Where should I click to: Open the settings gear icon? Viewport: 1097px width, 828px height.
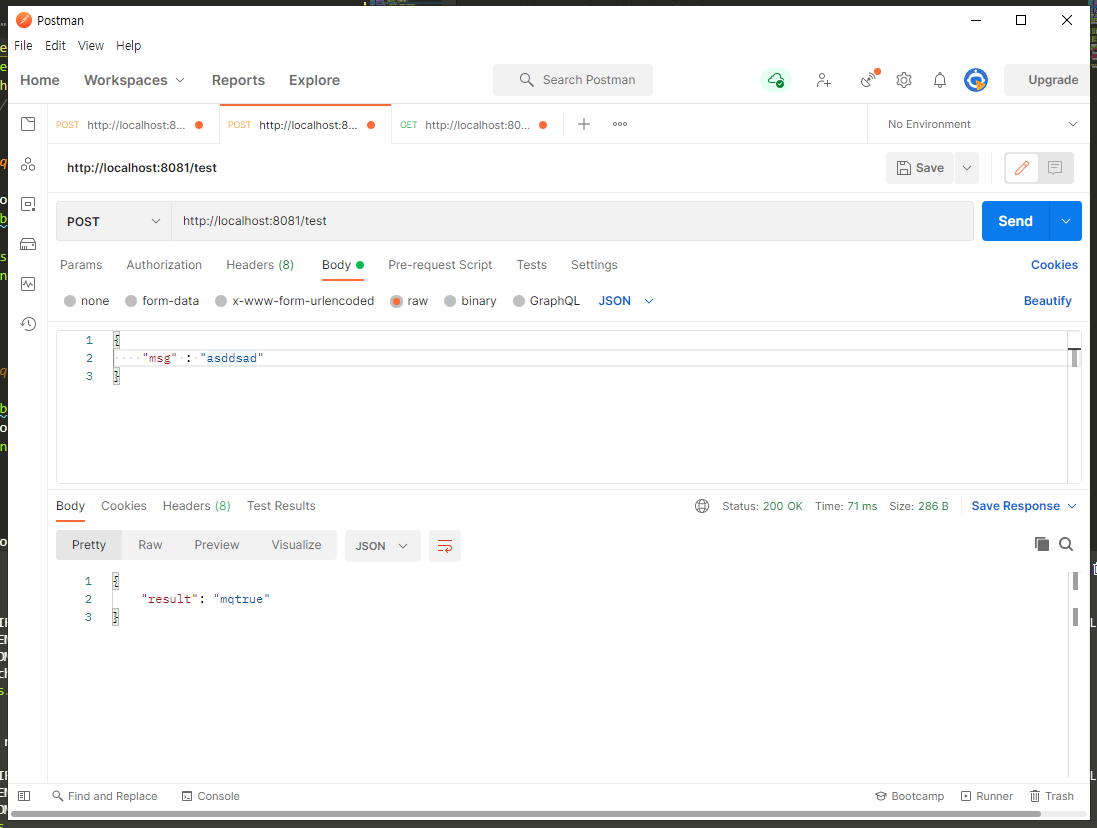(x=904, y=80)
